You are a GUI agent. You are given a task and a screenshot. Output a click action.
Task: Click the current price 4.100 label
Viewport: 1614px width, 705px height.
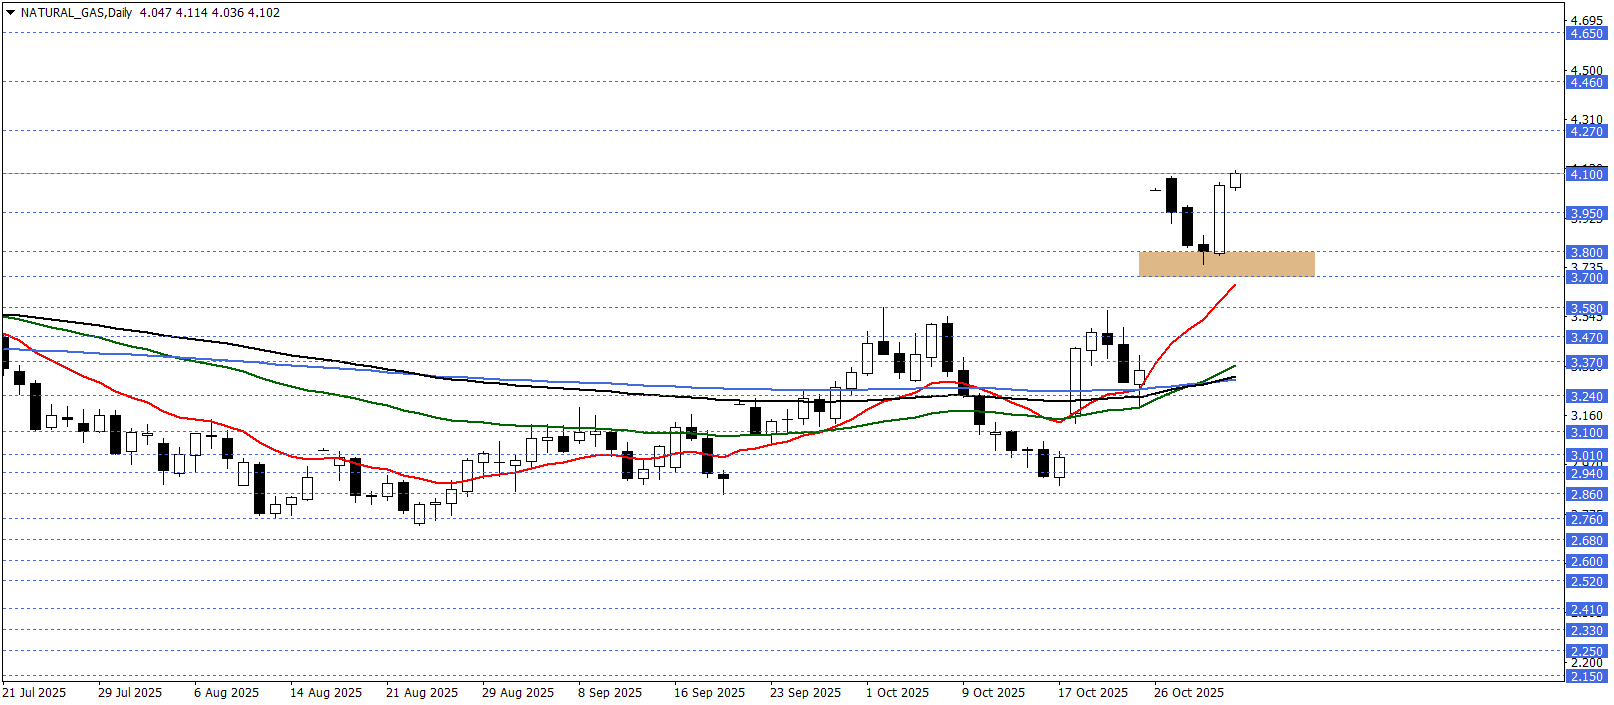coord(1586,174)
